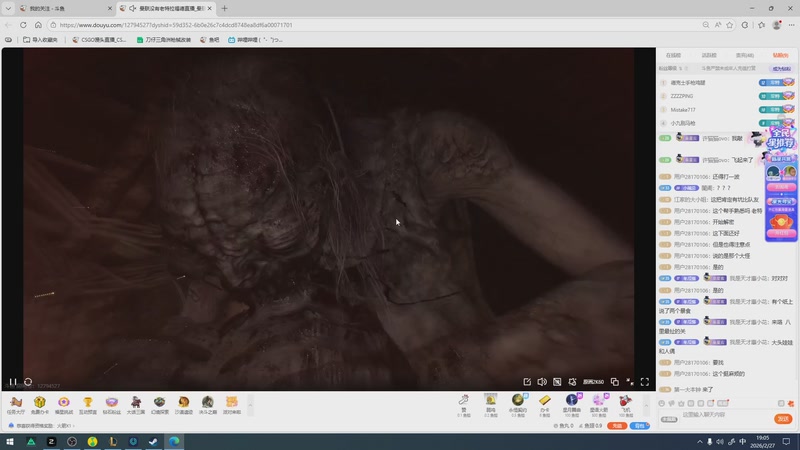Click the orange puzzle-piece icon beside the chat toolbar
Image resolution: width=800 pixels, height=450 pixels.
(791, 404)
